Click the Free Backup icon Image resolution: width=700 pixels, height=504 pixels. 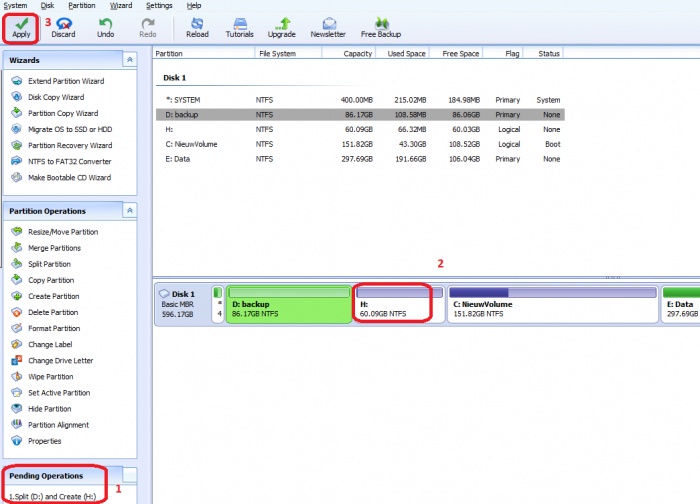(381, 23)
